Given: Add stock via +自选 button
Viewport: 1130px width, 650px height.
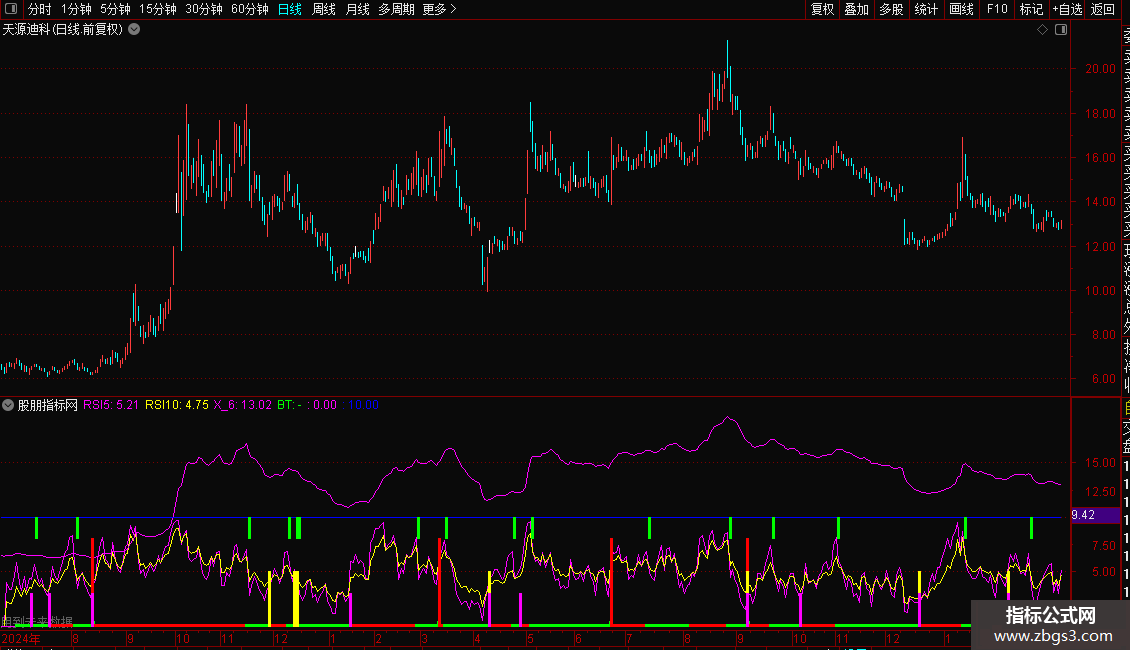Looking at the screenshot, I should [x=1067, y=9].
